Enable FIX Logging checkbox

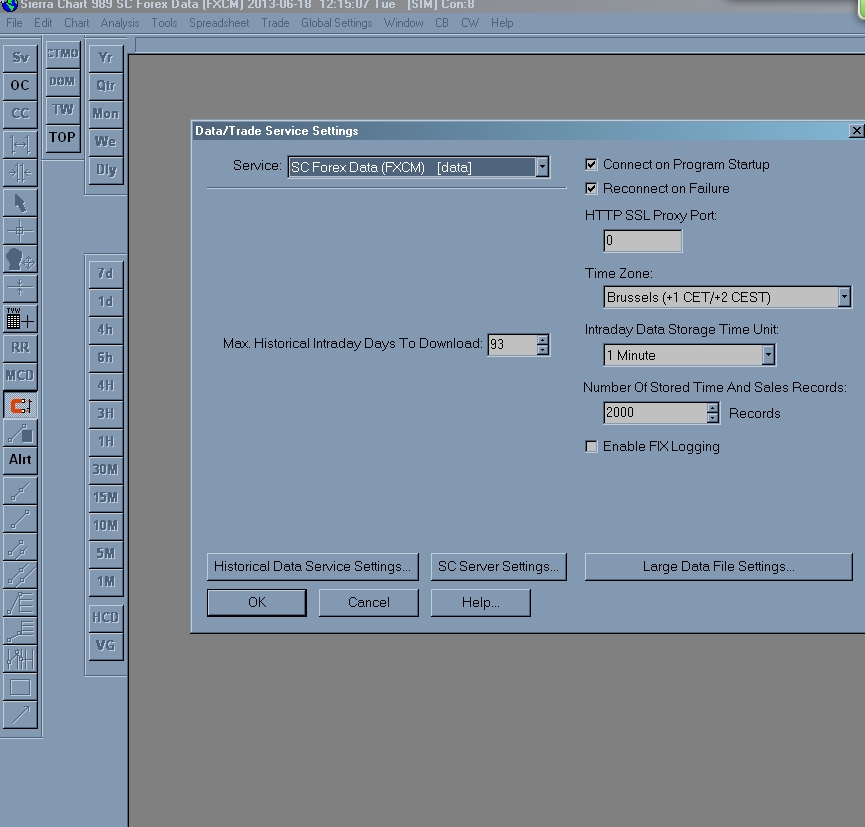(591, 446)
